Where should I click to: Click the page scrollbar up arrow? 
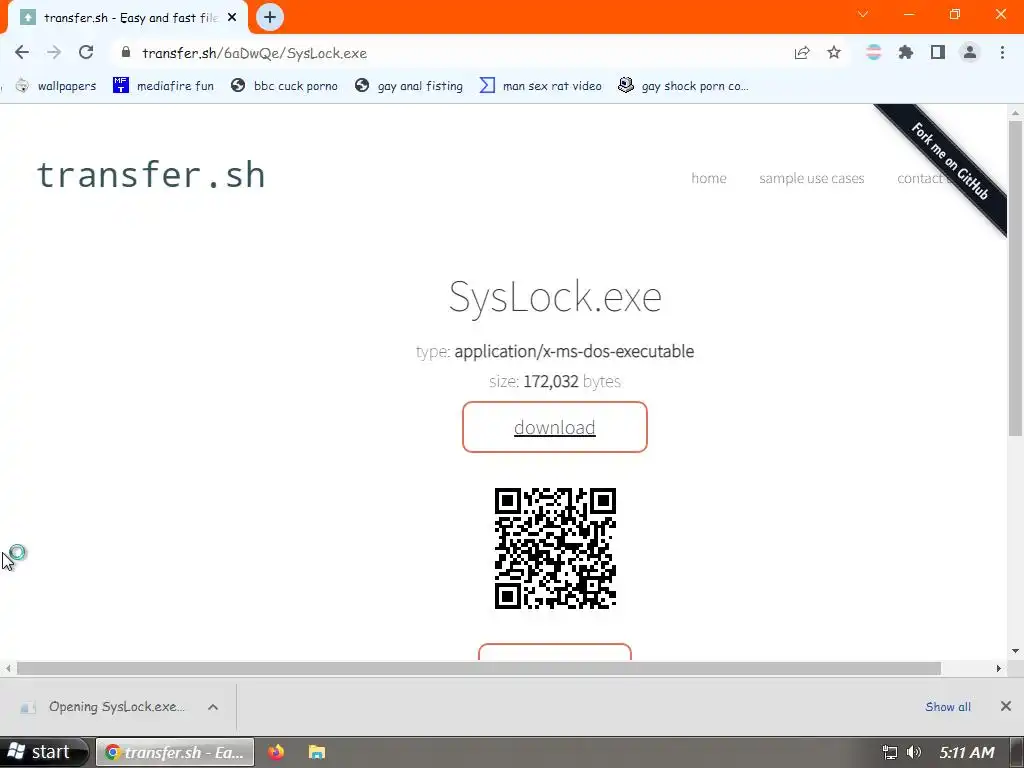(1015, 112)
